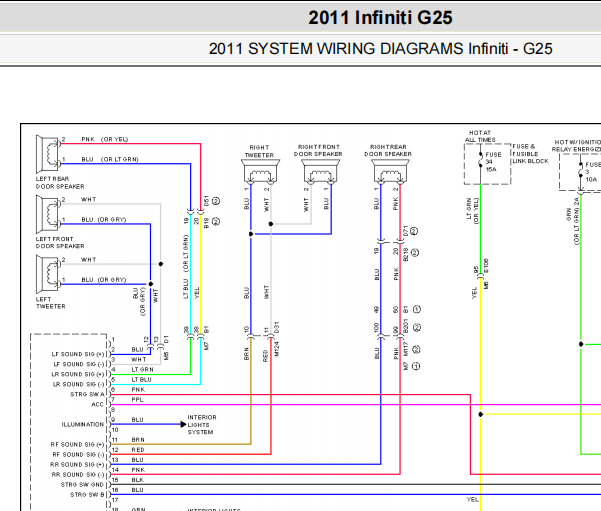Click the ACC pin label

point(97,404)
